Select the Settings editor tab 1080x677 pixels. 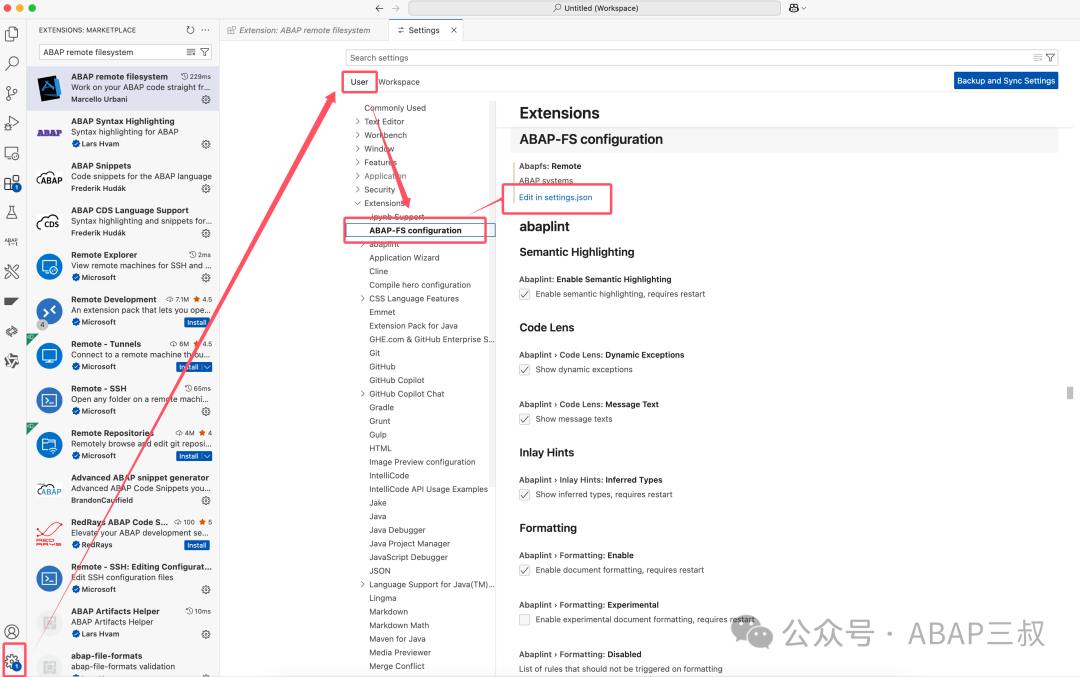tap(423, 30)
